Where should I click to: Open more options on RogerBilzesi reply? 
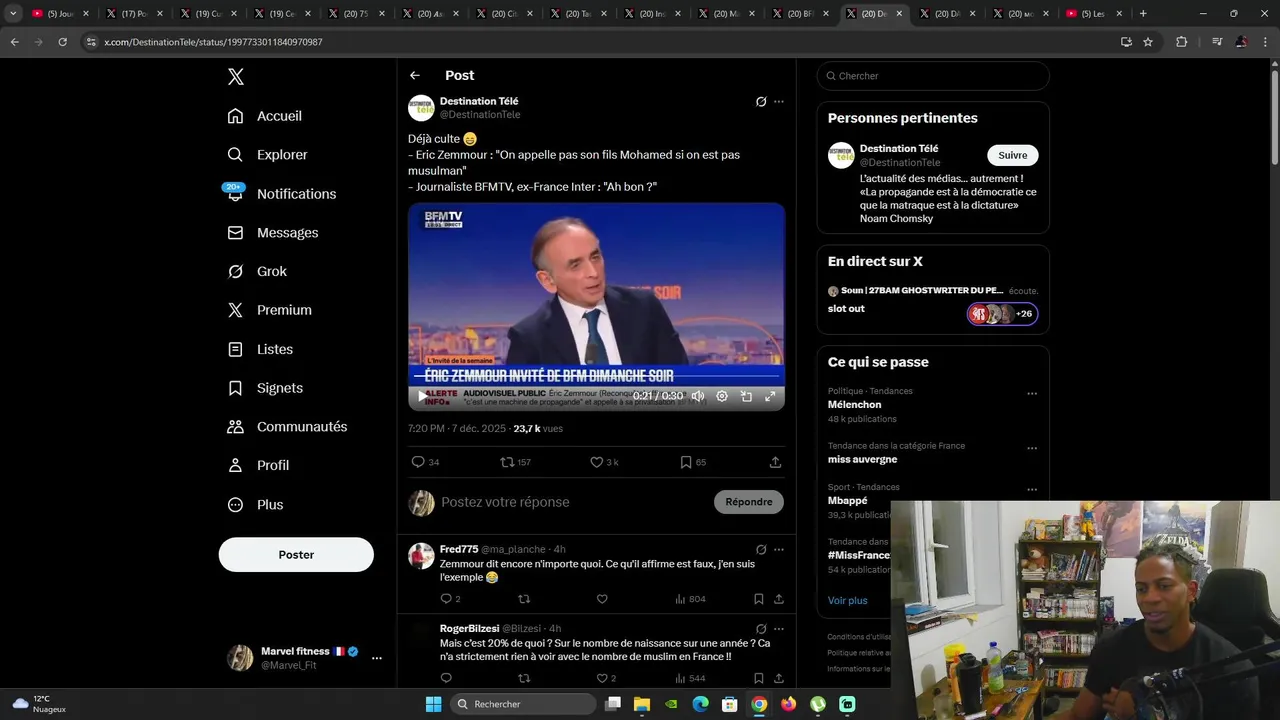point(779,629)
